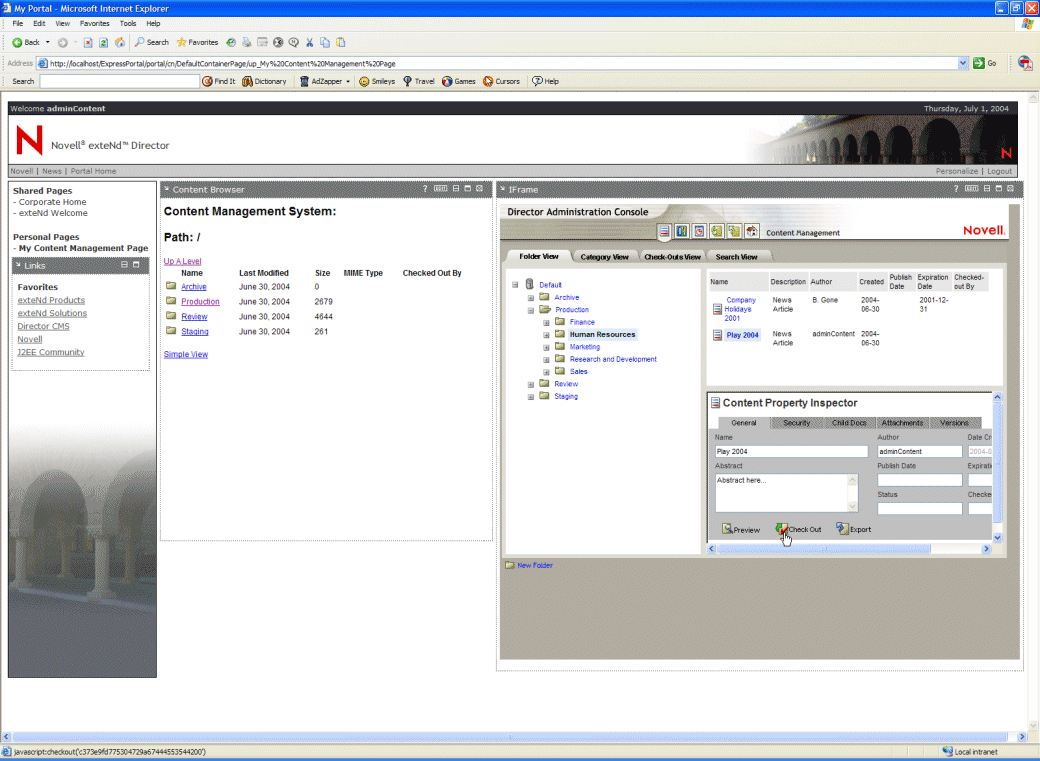Collapse the Production folder tree node
Screen dimensions: 1040x761
[531, 310]
